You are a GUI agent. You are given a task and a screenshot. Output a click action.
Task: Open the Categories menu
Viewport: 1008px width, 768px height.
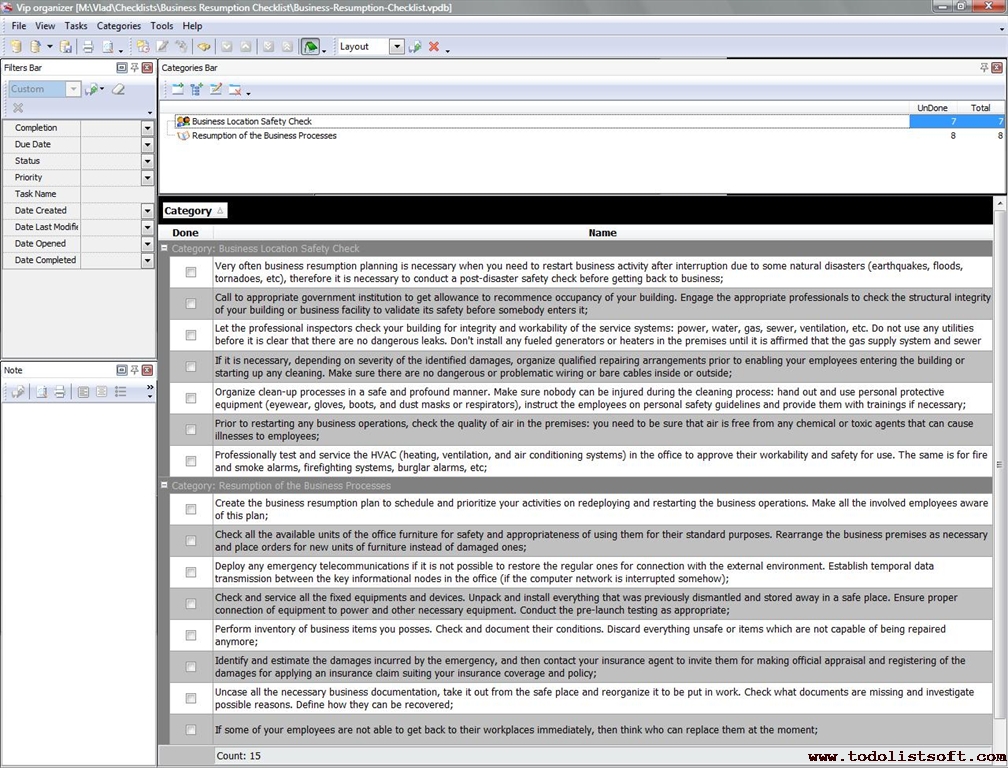coord(118,26)
